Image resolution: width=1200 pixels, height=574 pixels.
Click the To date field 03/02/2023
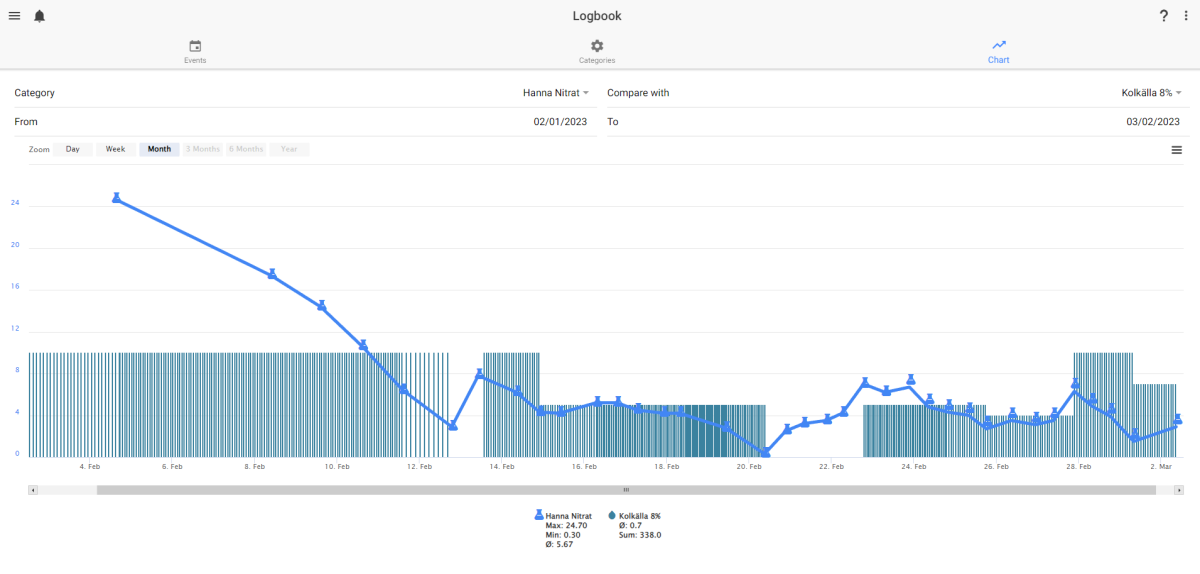895,122
